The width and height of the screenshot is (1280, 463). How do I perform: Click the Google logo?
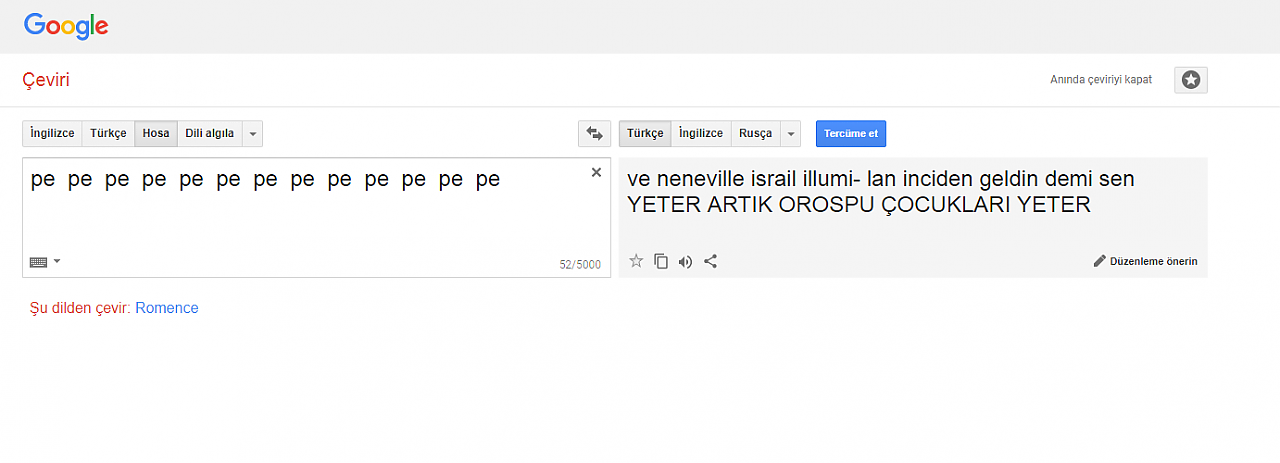pyautogui.click(x=66, y=26)
